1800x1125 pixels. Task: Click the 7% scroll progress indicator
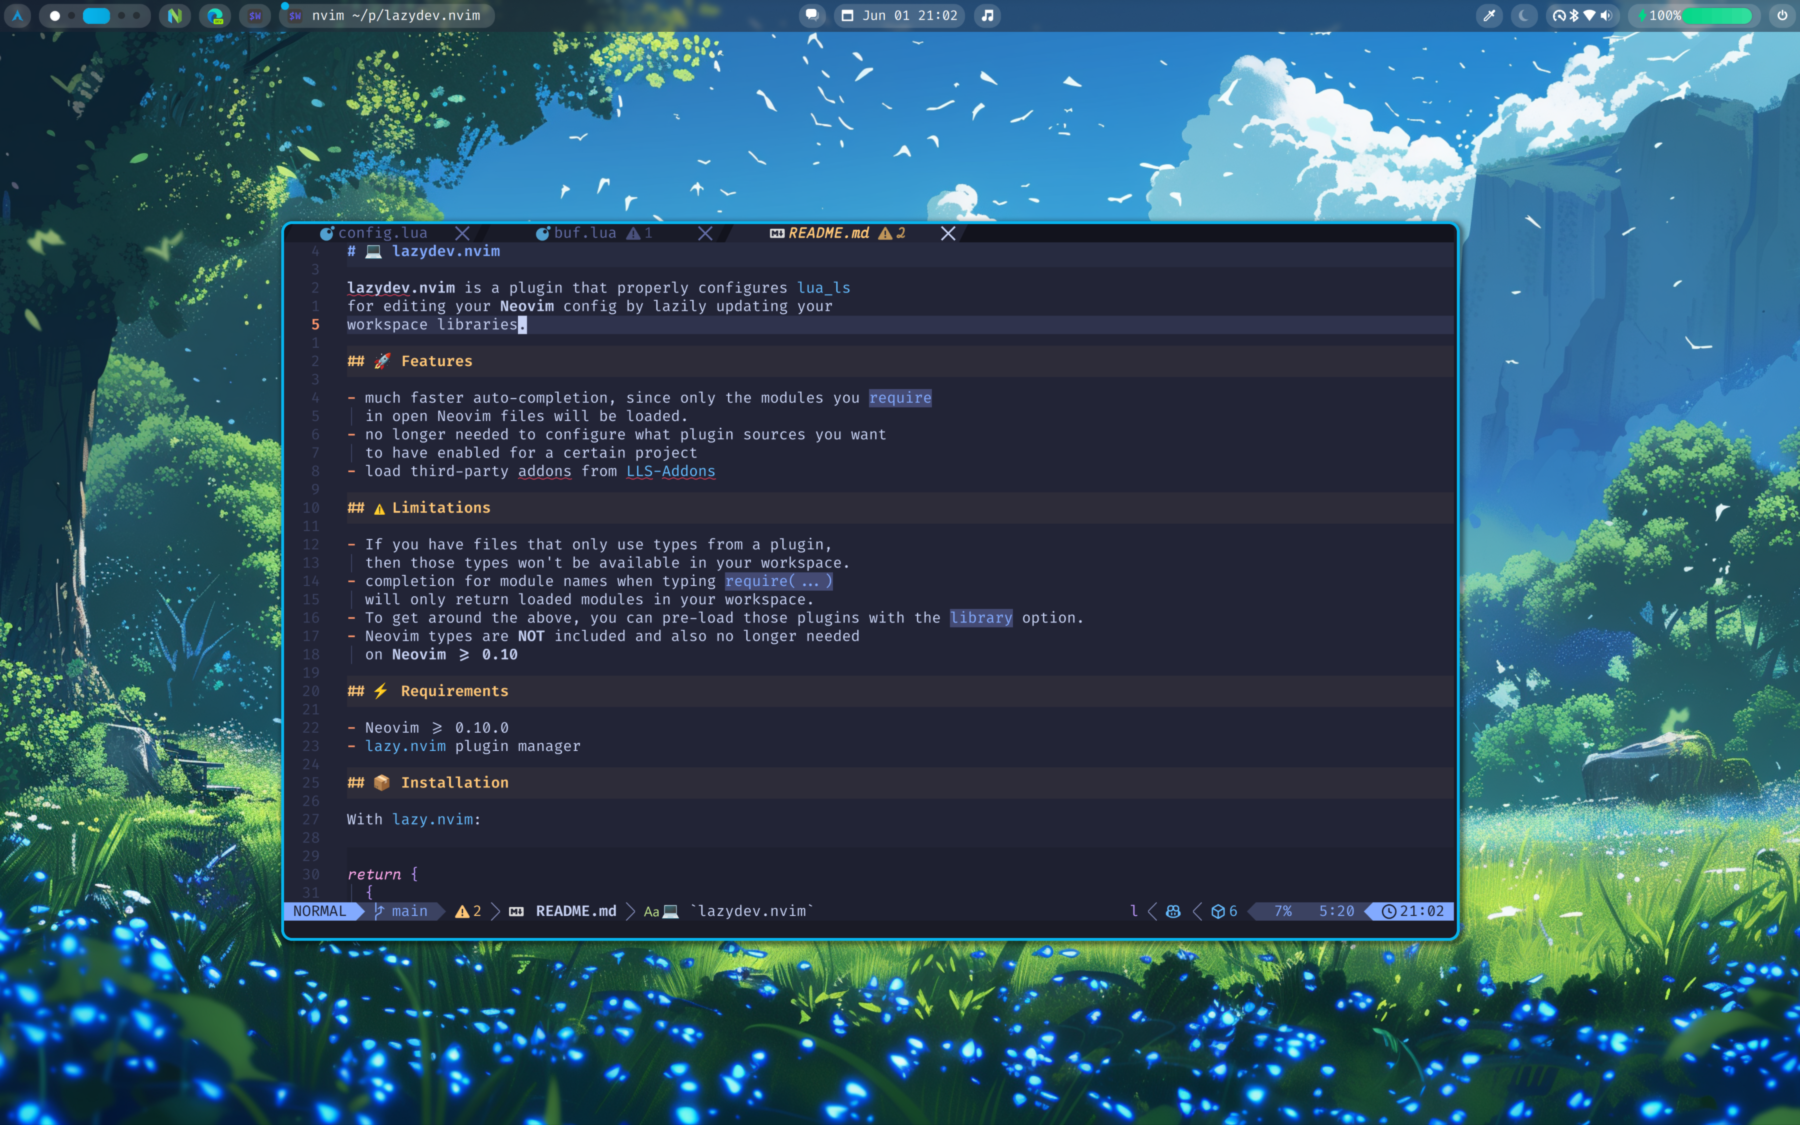(x=1282, y=911)
